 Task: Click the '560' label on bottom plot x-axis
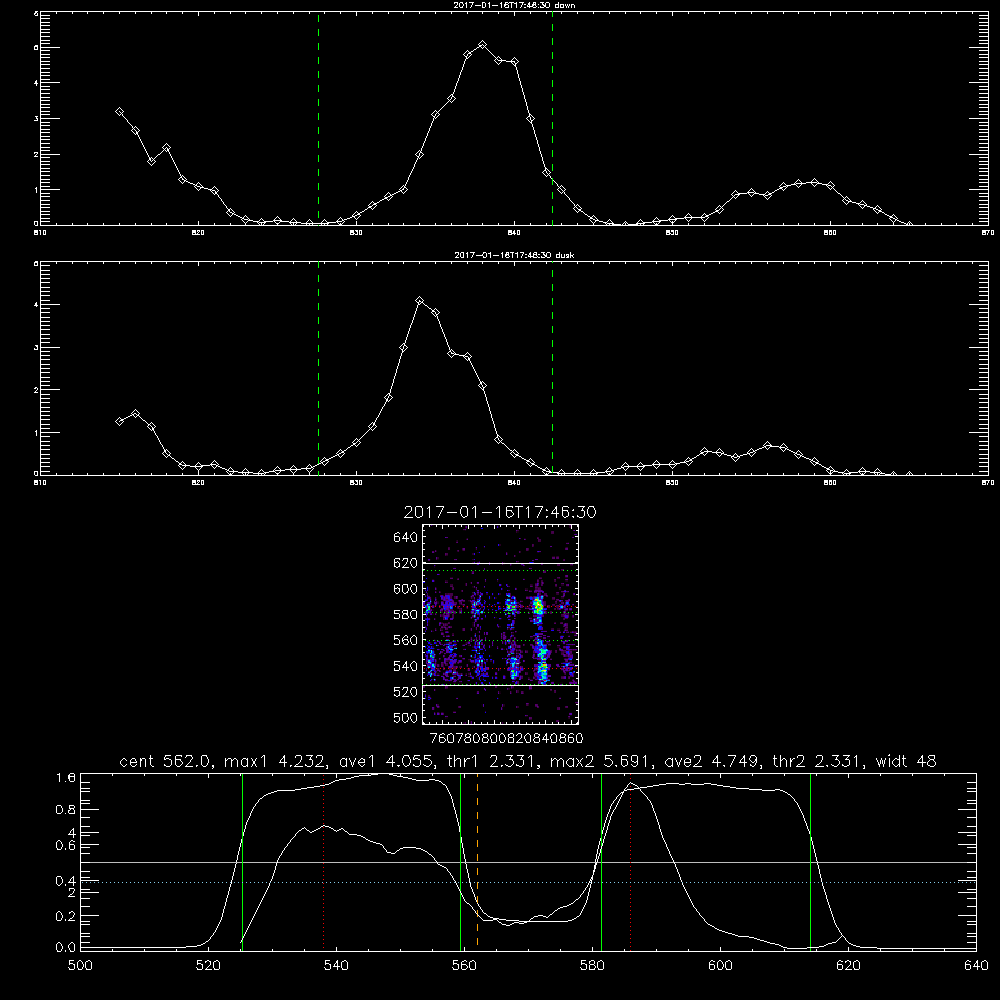[x=464, y=966]
